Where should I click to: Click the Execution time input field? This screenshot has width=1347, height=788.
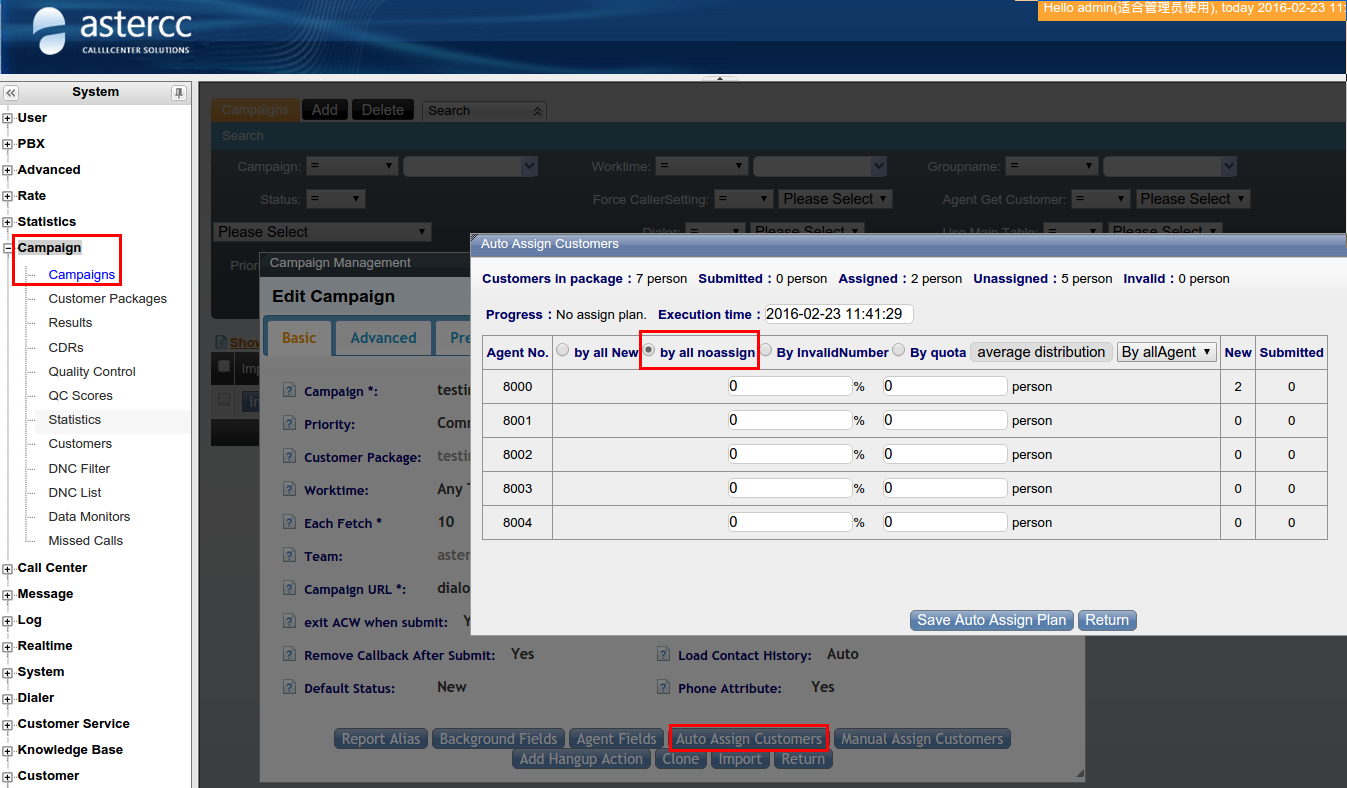coord(839,314)
